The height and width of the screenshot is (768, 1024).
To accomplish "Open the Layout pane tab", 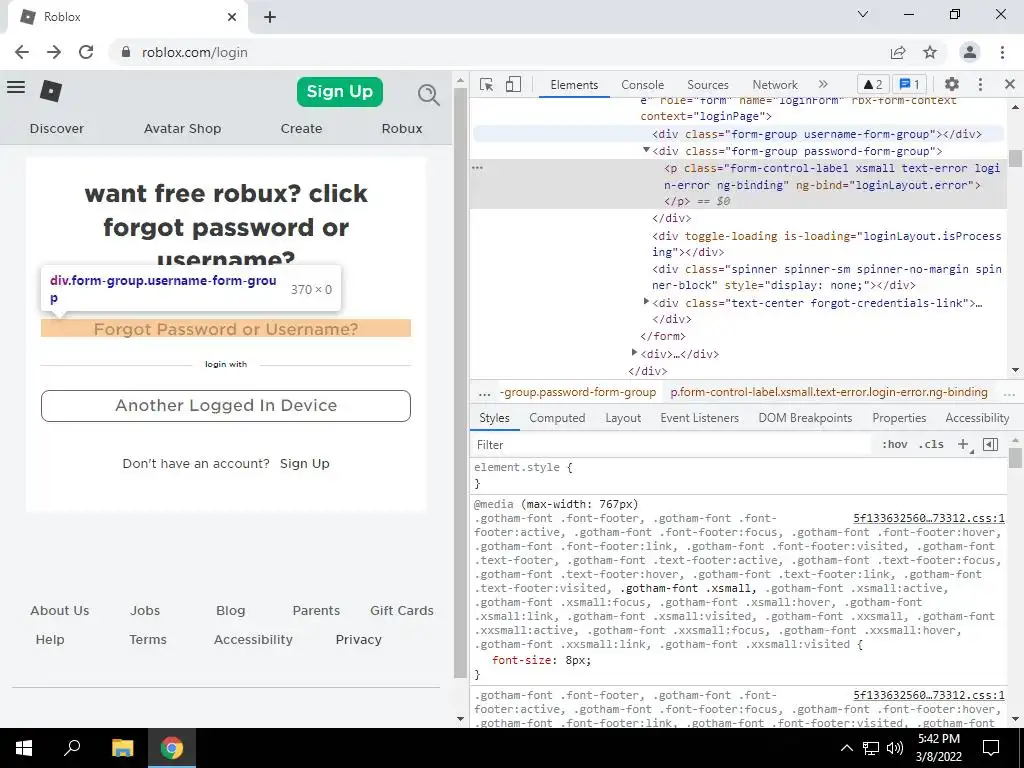I will (623, 418).
